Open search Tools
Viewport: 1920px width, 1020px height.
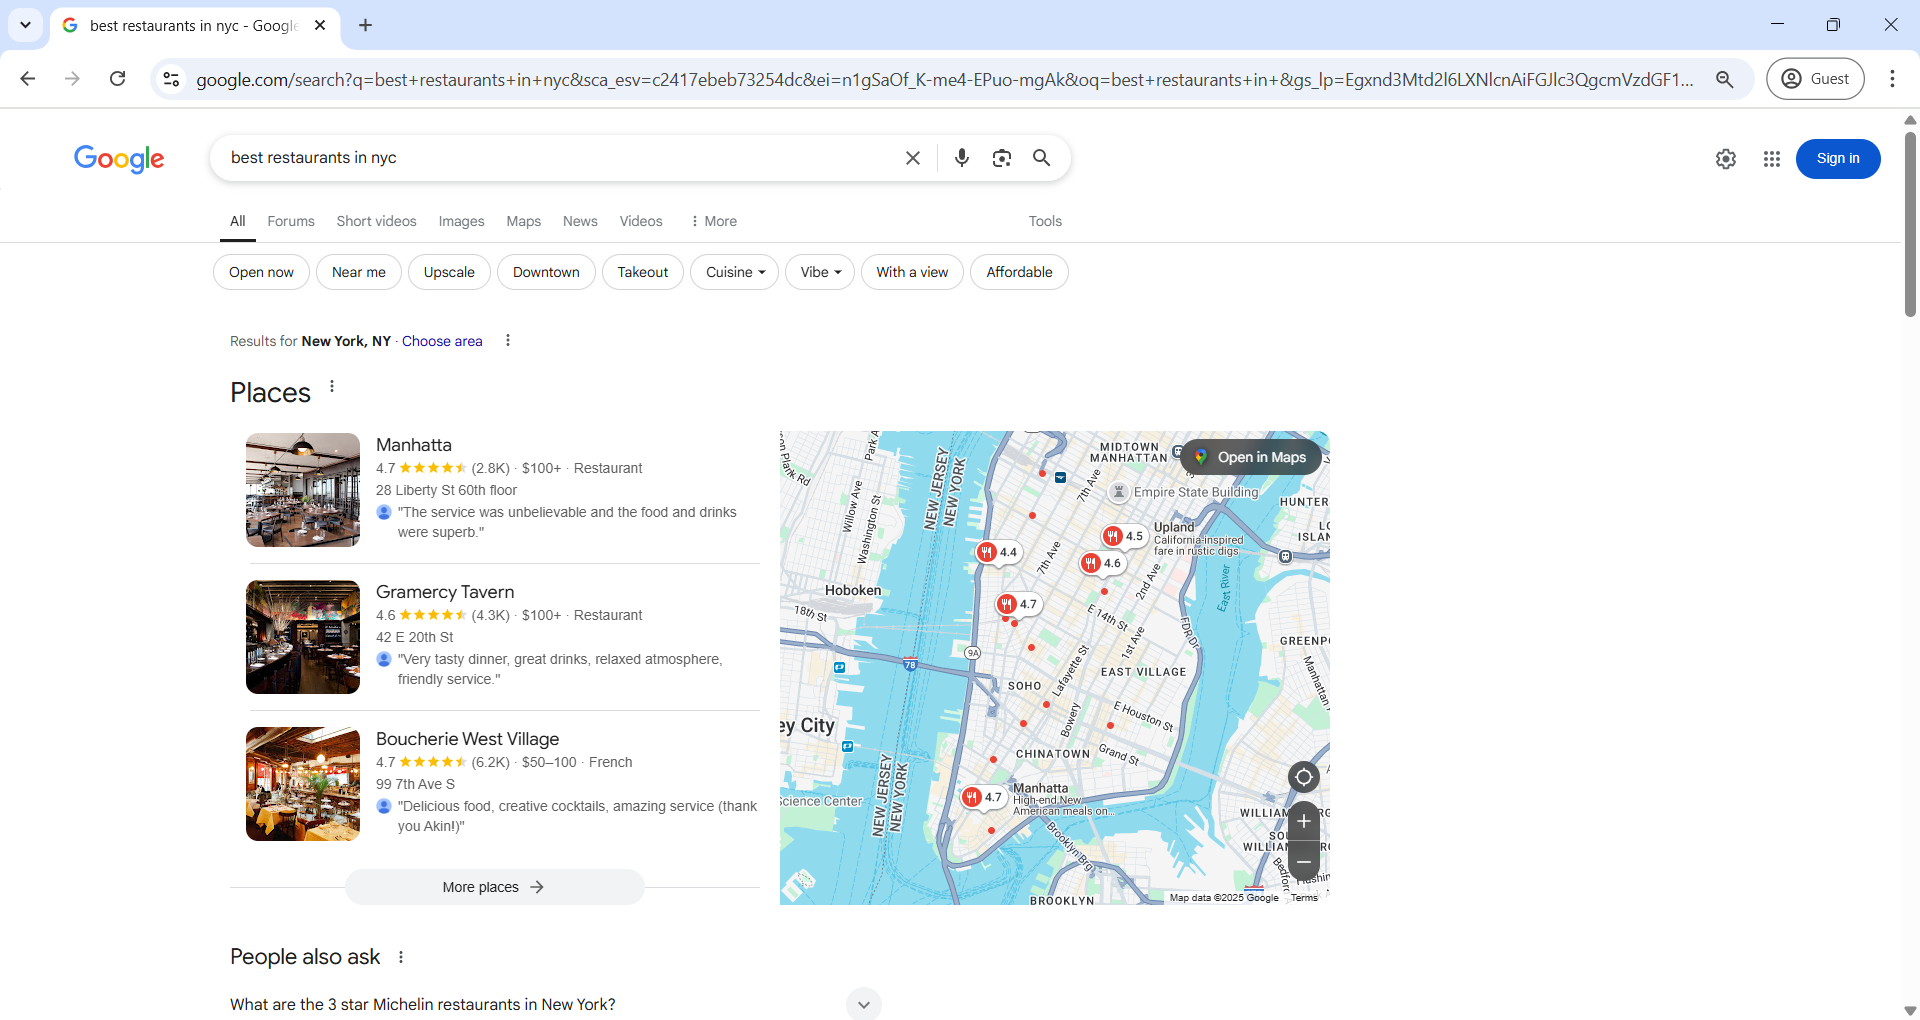1045,221
